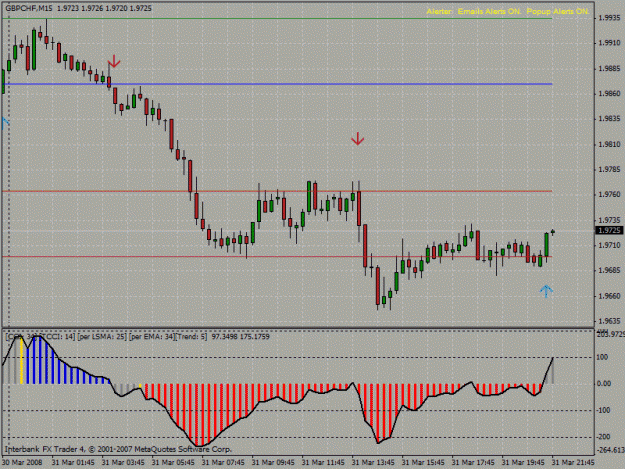Select the lower red line near 1.9700
Image resolution: width=625 pixels, height=469 pixels.
click(x=277, y=257)
